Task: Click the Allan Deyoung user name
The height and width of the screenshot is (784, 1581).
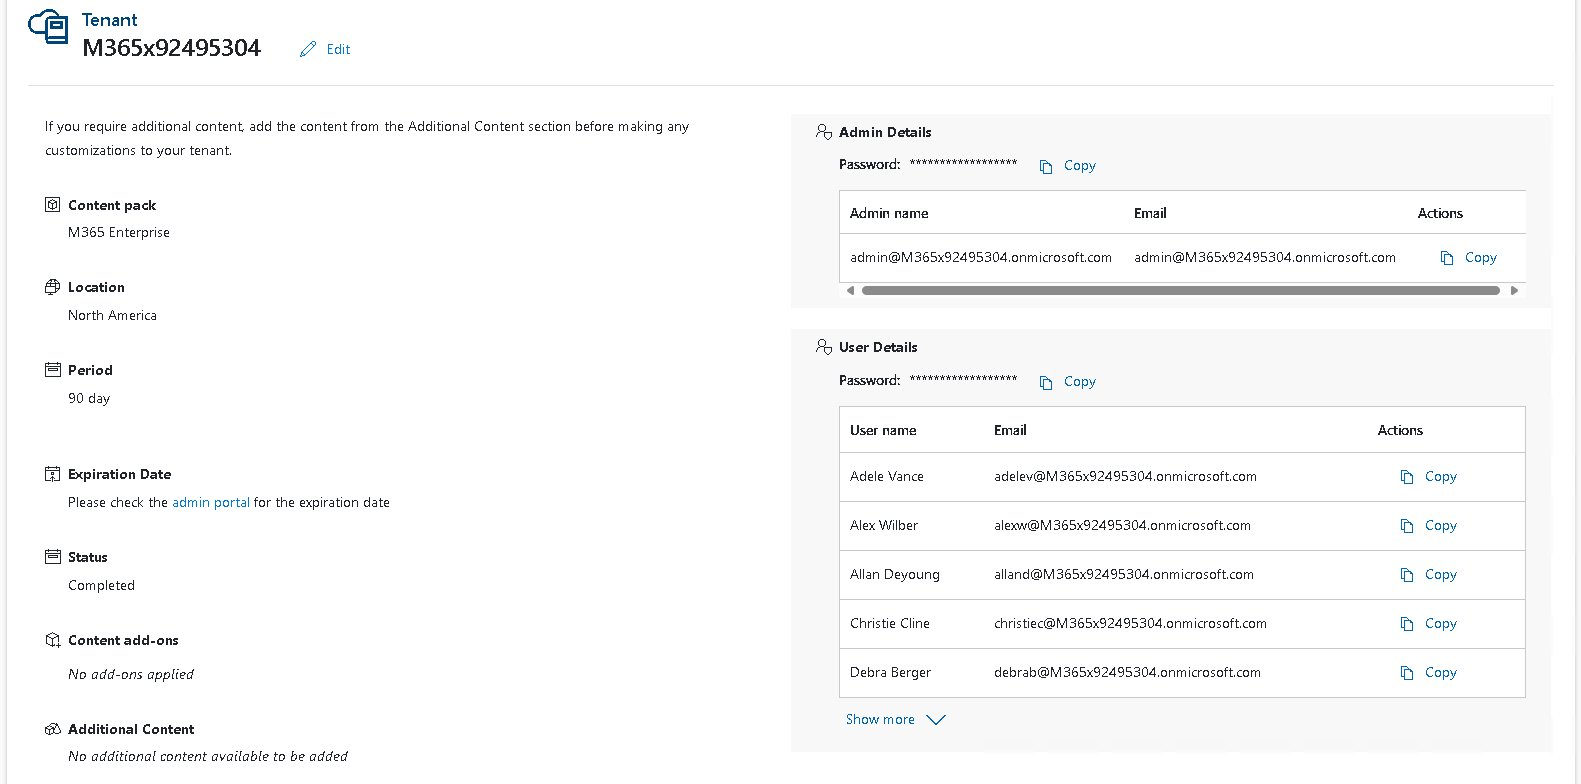Action: pyautogui.click(x=895, y=574)
